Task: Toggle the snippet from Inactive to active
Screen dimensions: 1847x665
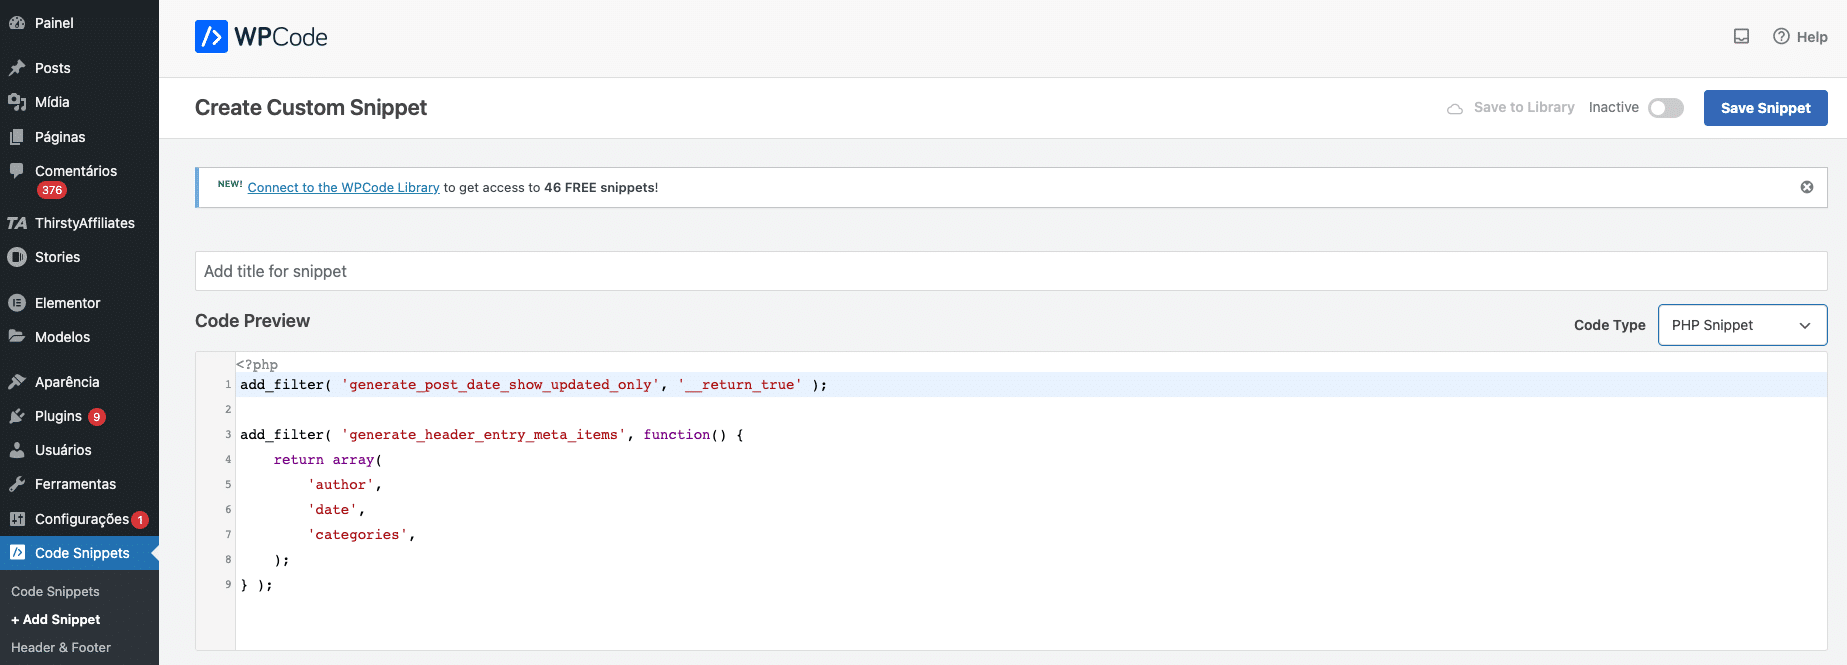Action: coord(1665,108)
